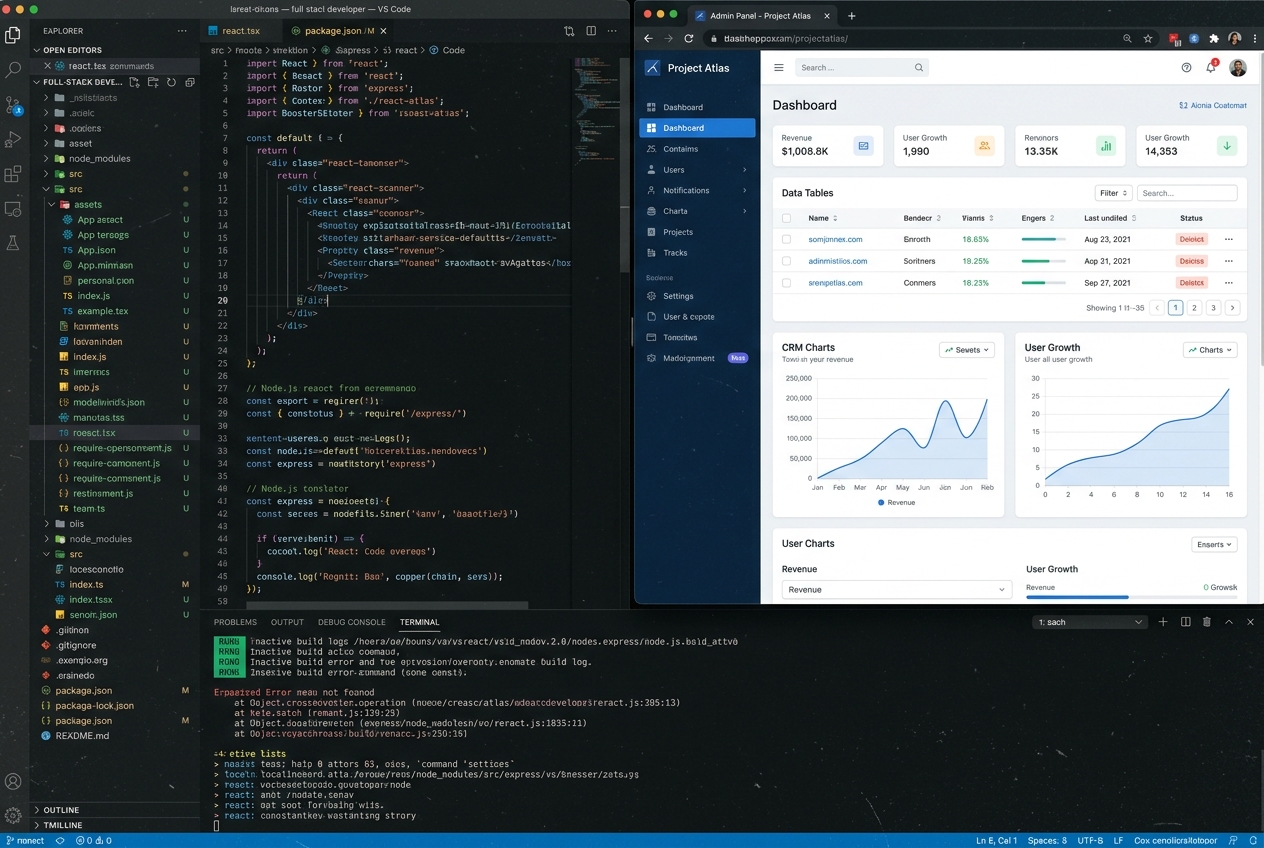Click the Delete badge in the Aug 23, 2021 row
This screenshot has width=1264, height=848.
[x=1192, y=239]
